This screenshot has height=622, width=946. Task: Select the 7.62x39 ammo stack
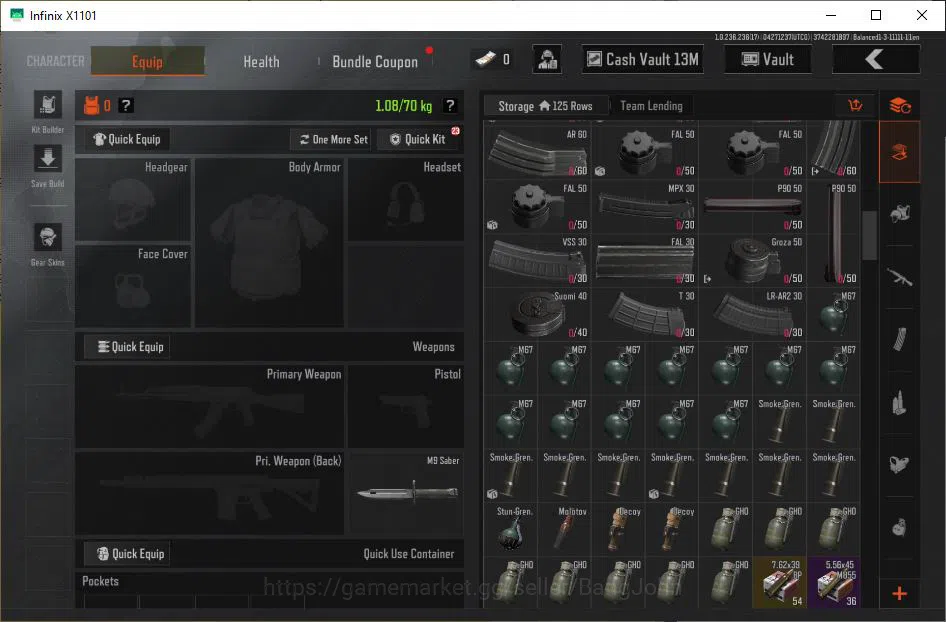click(779, 583)
